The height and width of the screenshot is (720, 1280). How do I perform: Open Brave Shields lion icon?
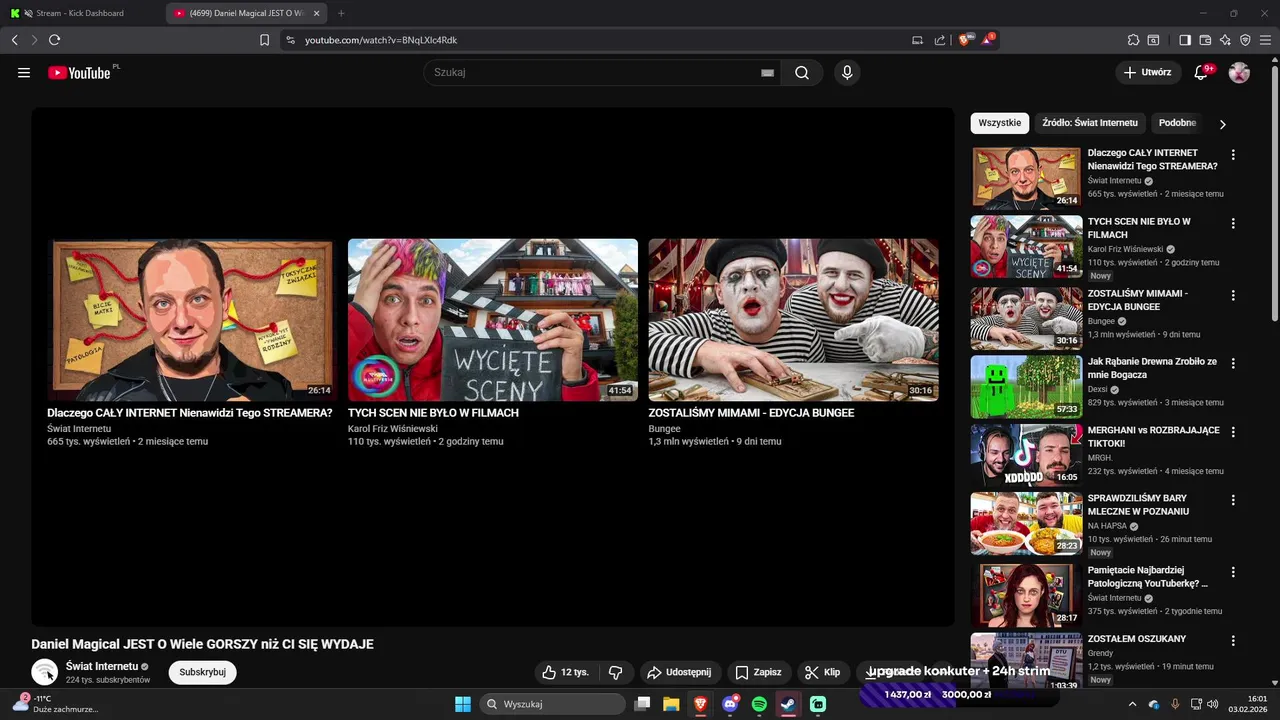(965, 40)
